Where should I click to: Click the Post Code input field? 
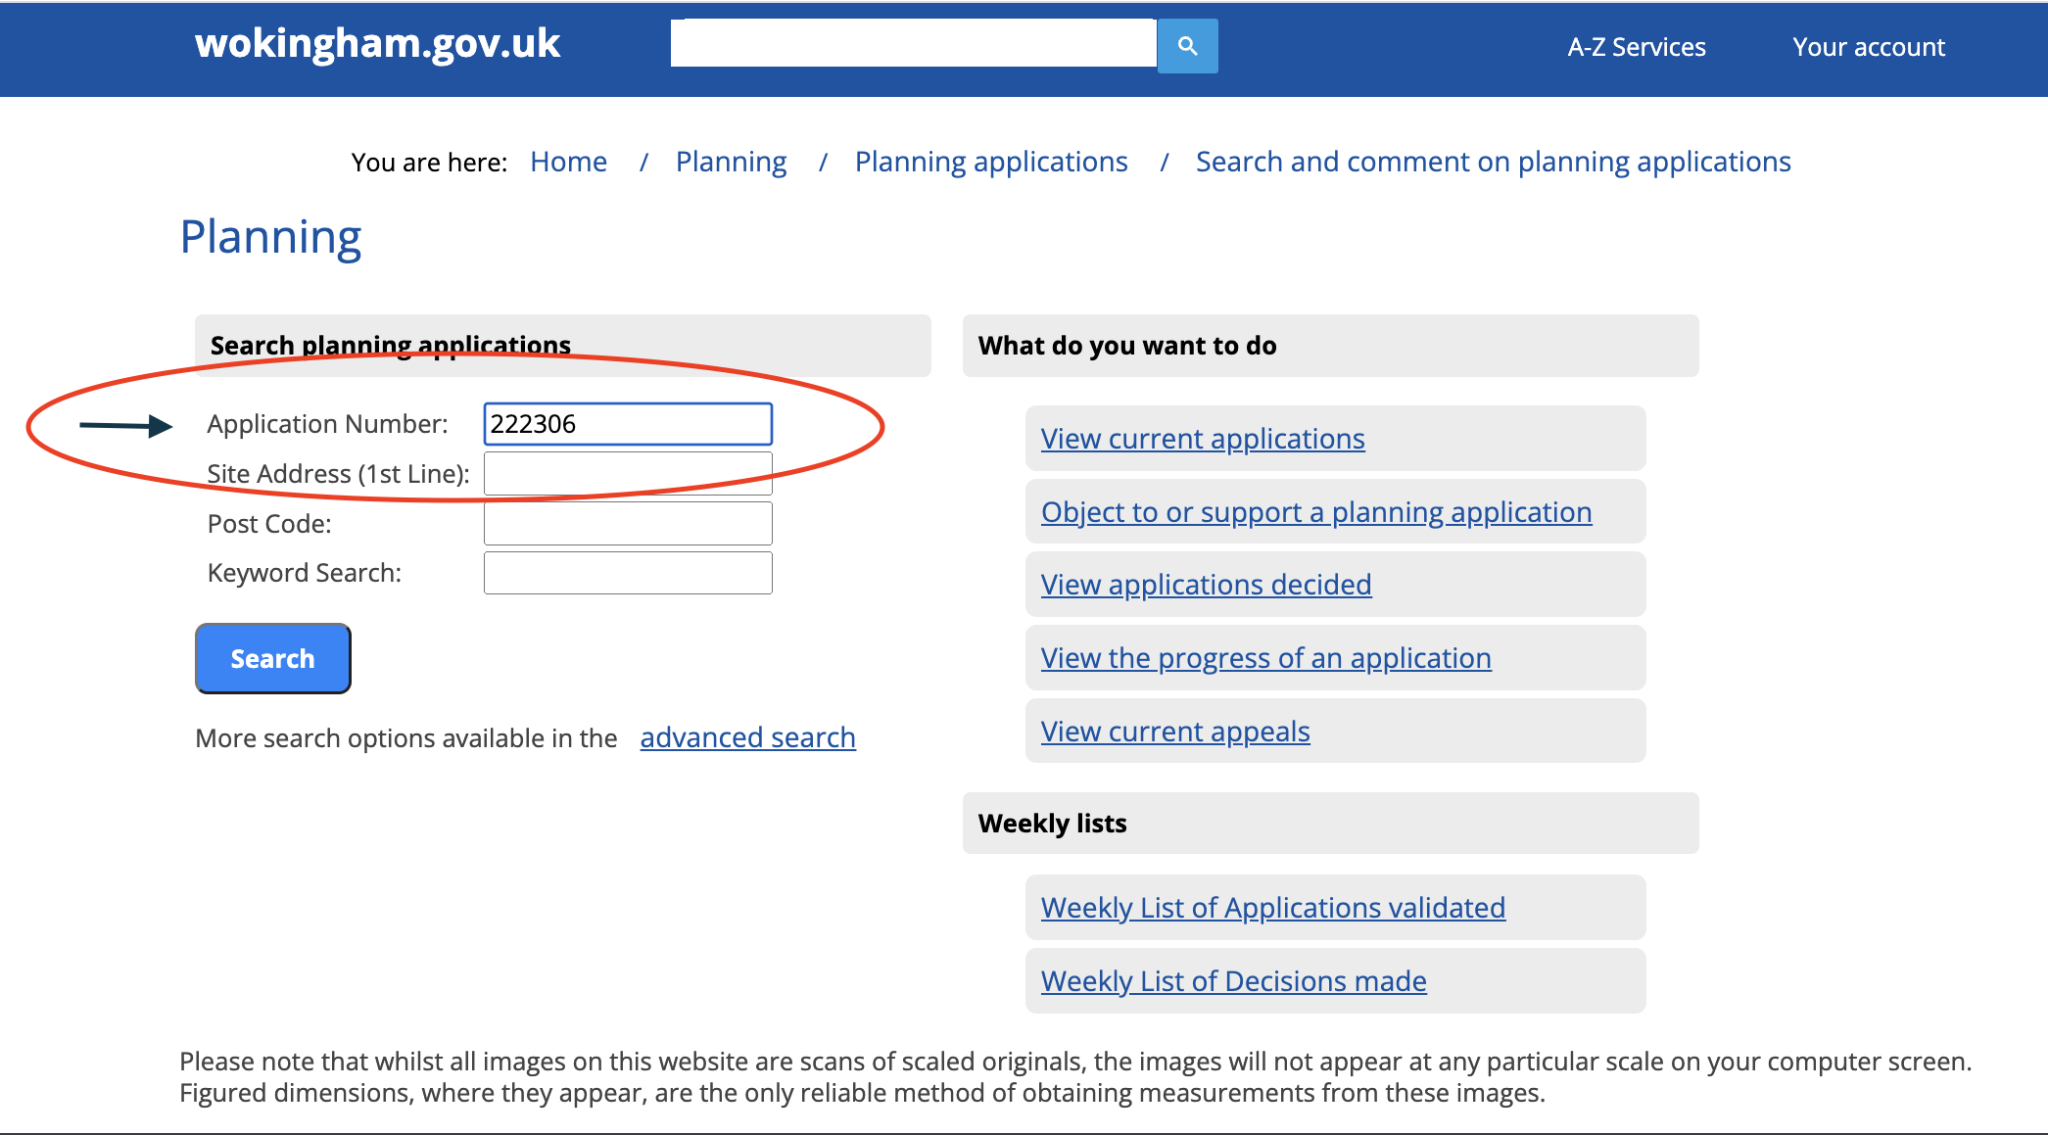(x=628, y=523)
